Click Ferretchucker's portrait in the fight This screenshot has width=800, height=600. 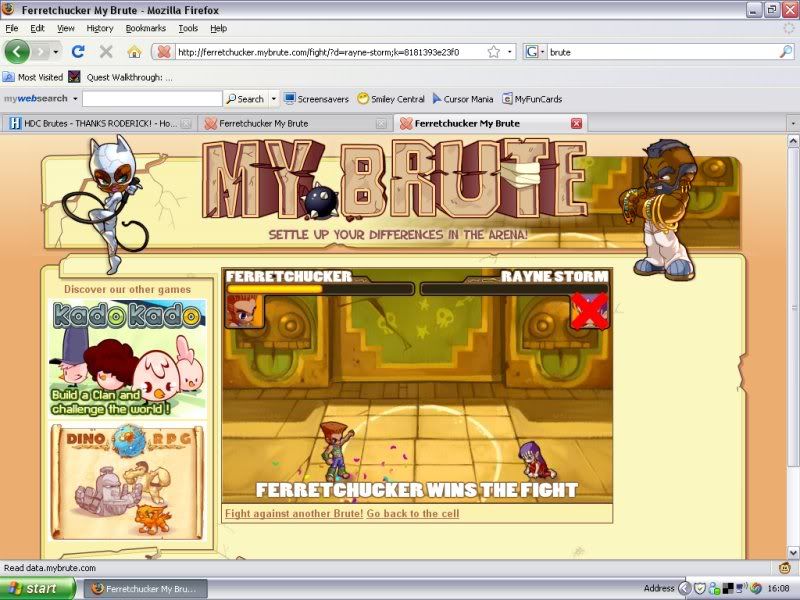point(244,311)
